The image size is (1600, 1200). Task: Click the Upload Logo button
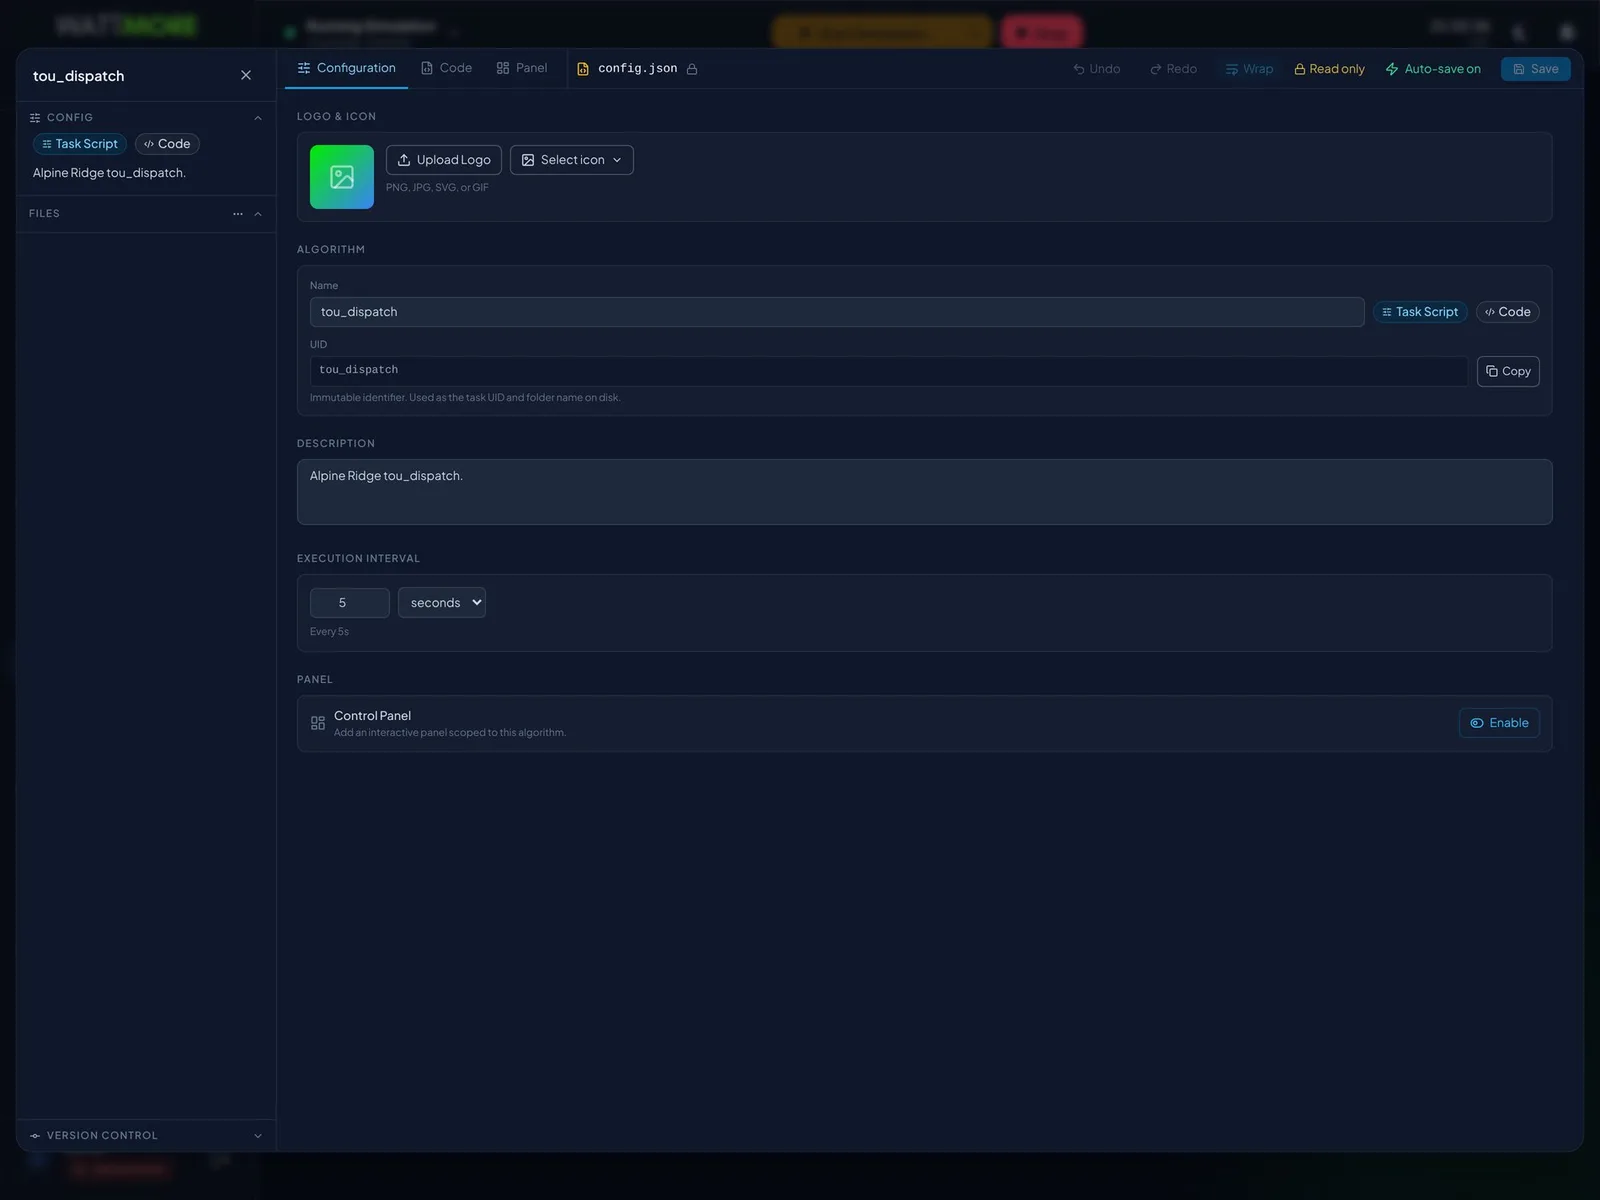tap(444, 160)
